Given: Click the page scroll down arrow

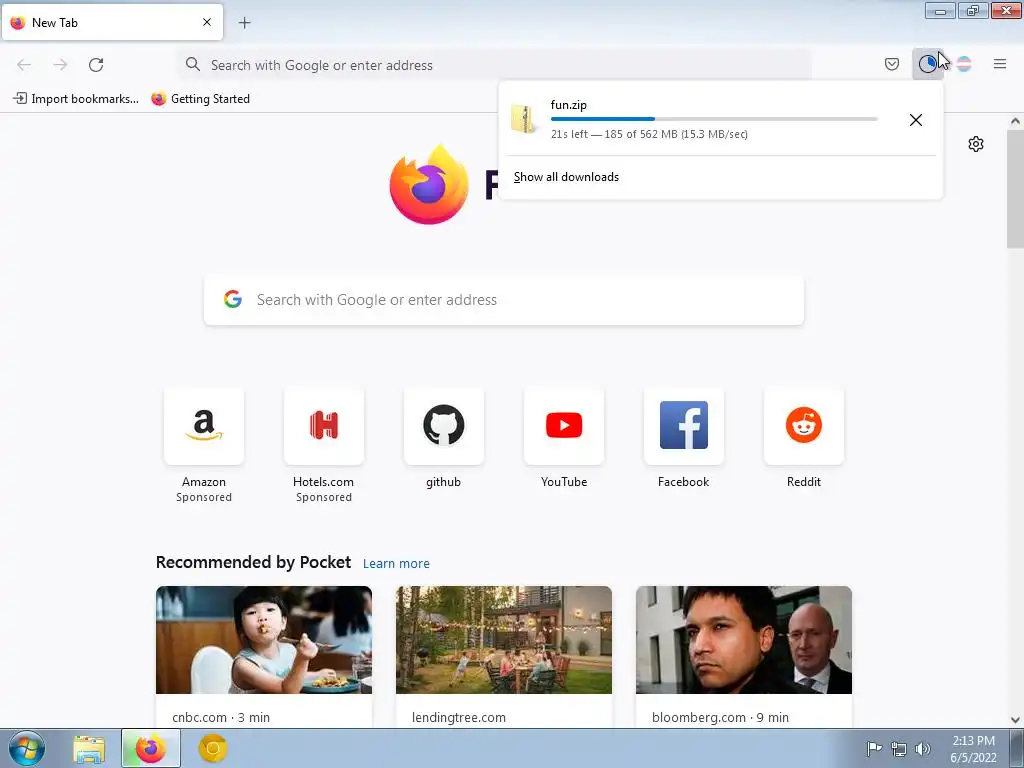Looking at the screenshot, I should (x=1015, y=720).
